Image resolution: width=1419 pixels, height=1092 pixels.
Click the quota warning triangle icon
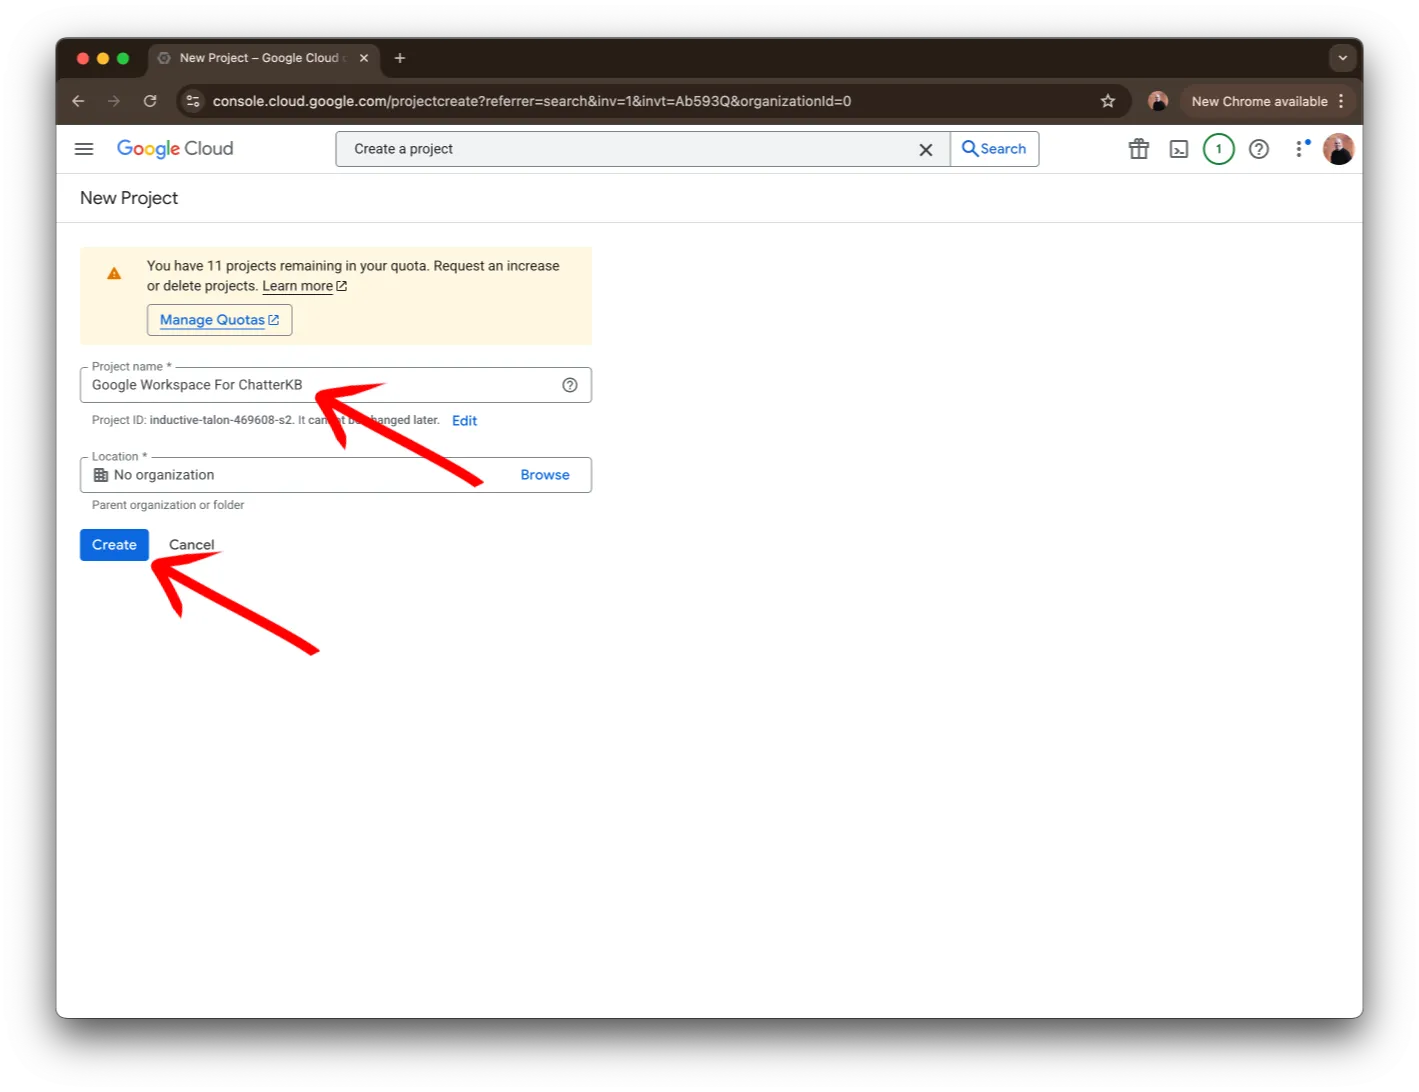click(x=114, y=273)
